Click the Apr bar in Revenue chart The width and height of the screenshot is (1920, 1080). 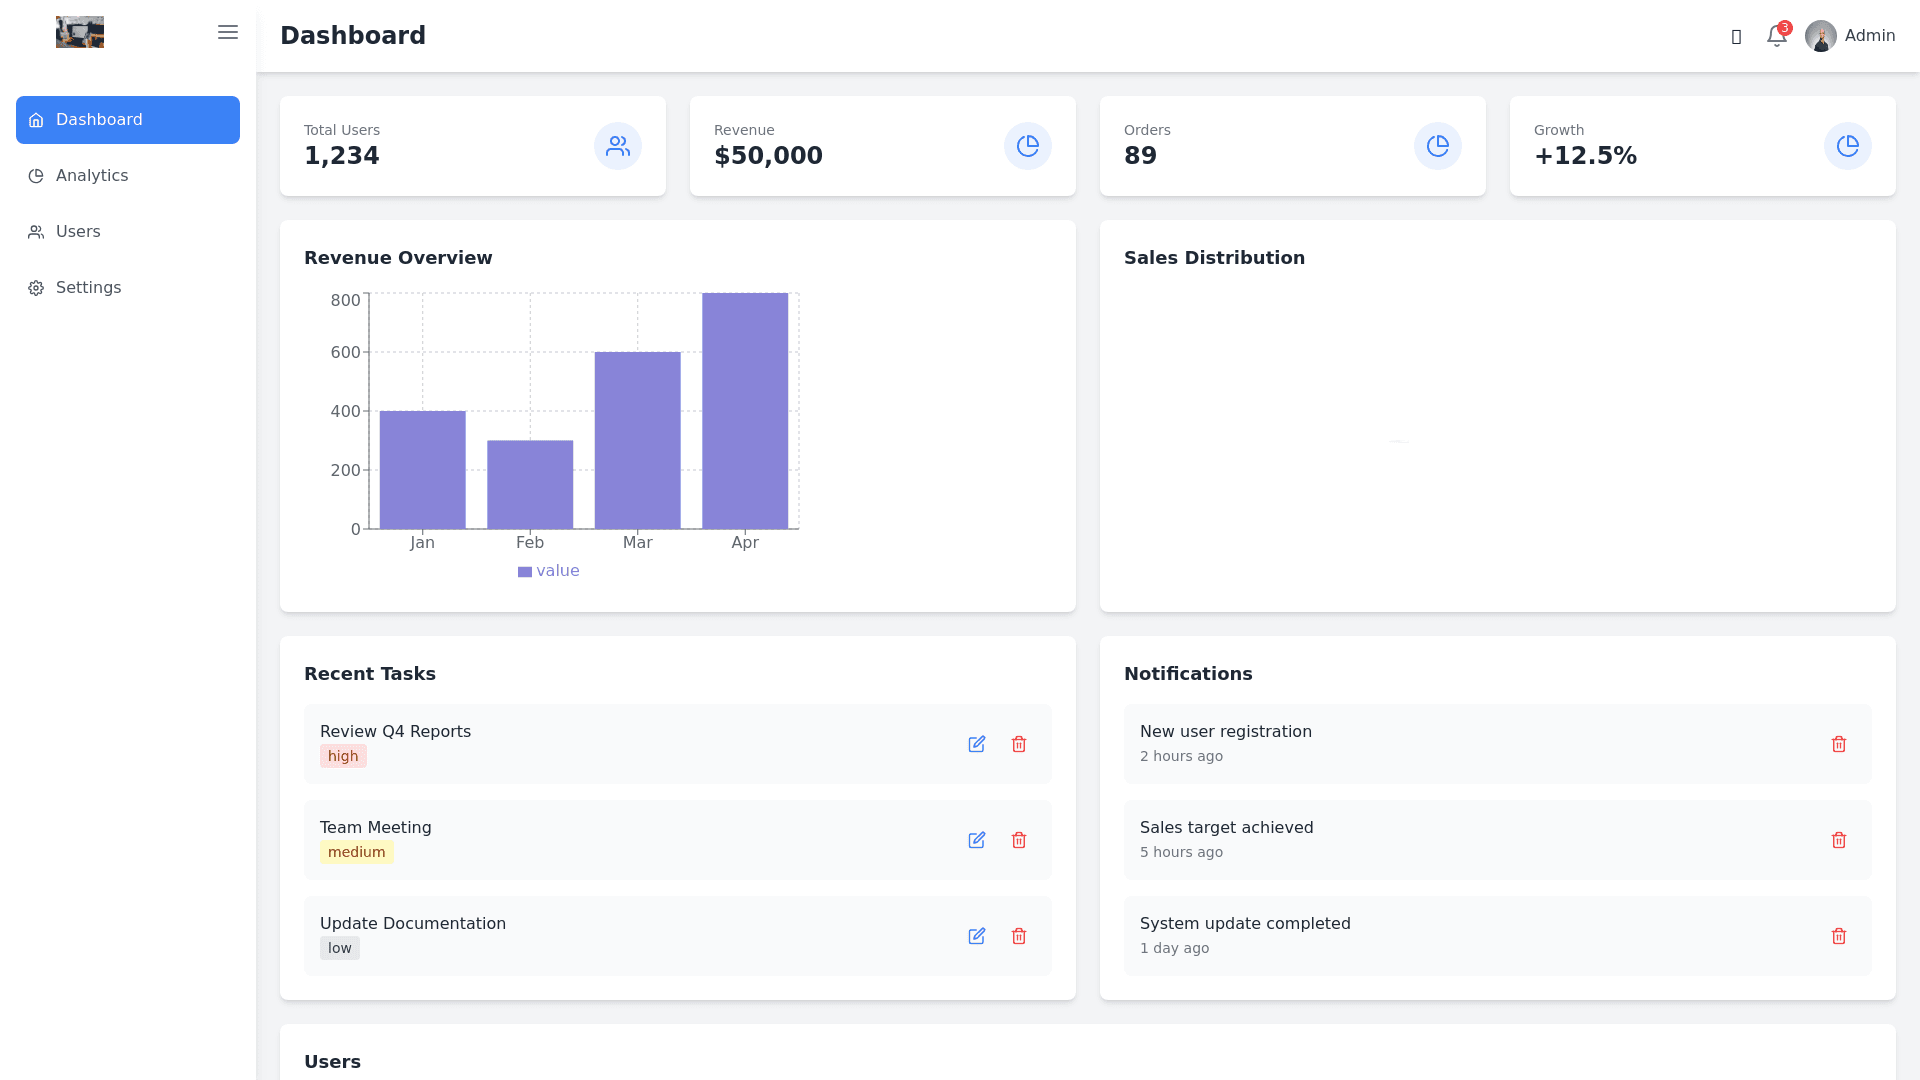click(x=745, y=410)
